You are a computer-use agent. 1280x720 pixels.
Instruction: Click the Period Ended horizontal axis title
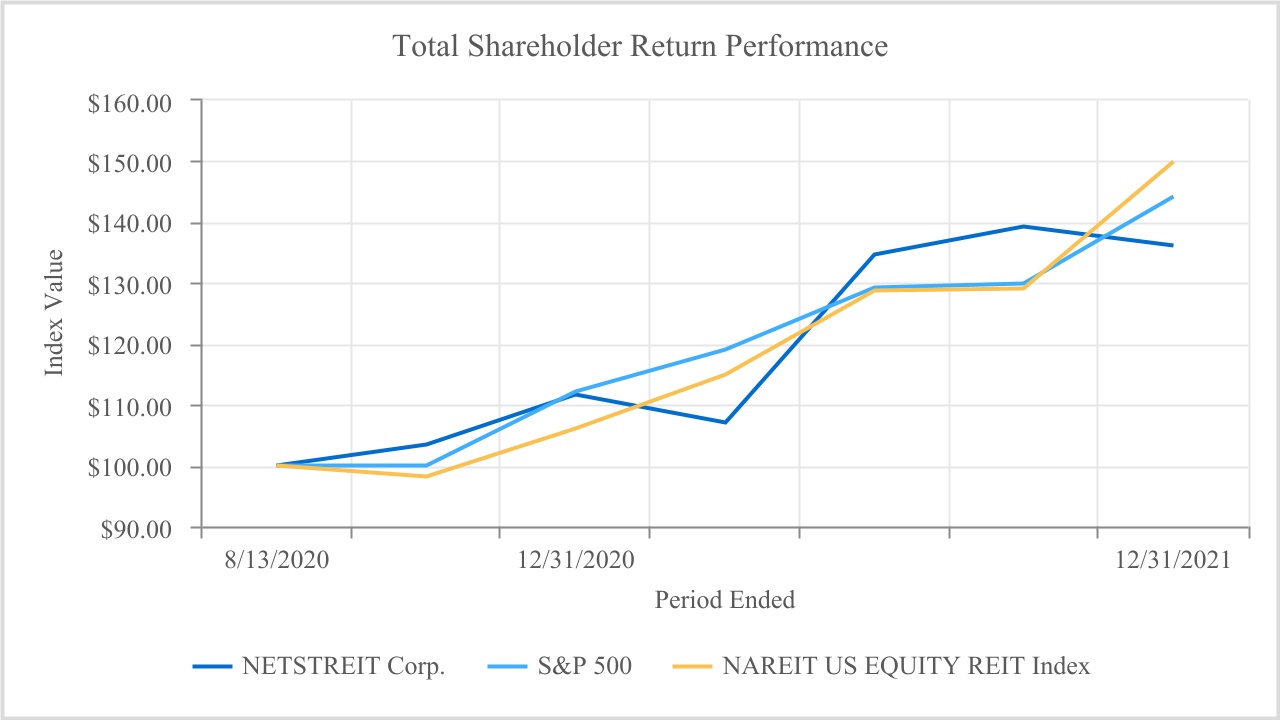coord(725,600)
